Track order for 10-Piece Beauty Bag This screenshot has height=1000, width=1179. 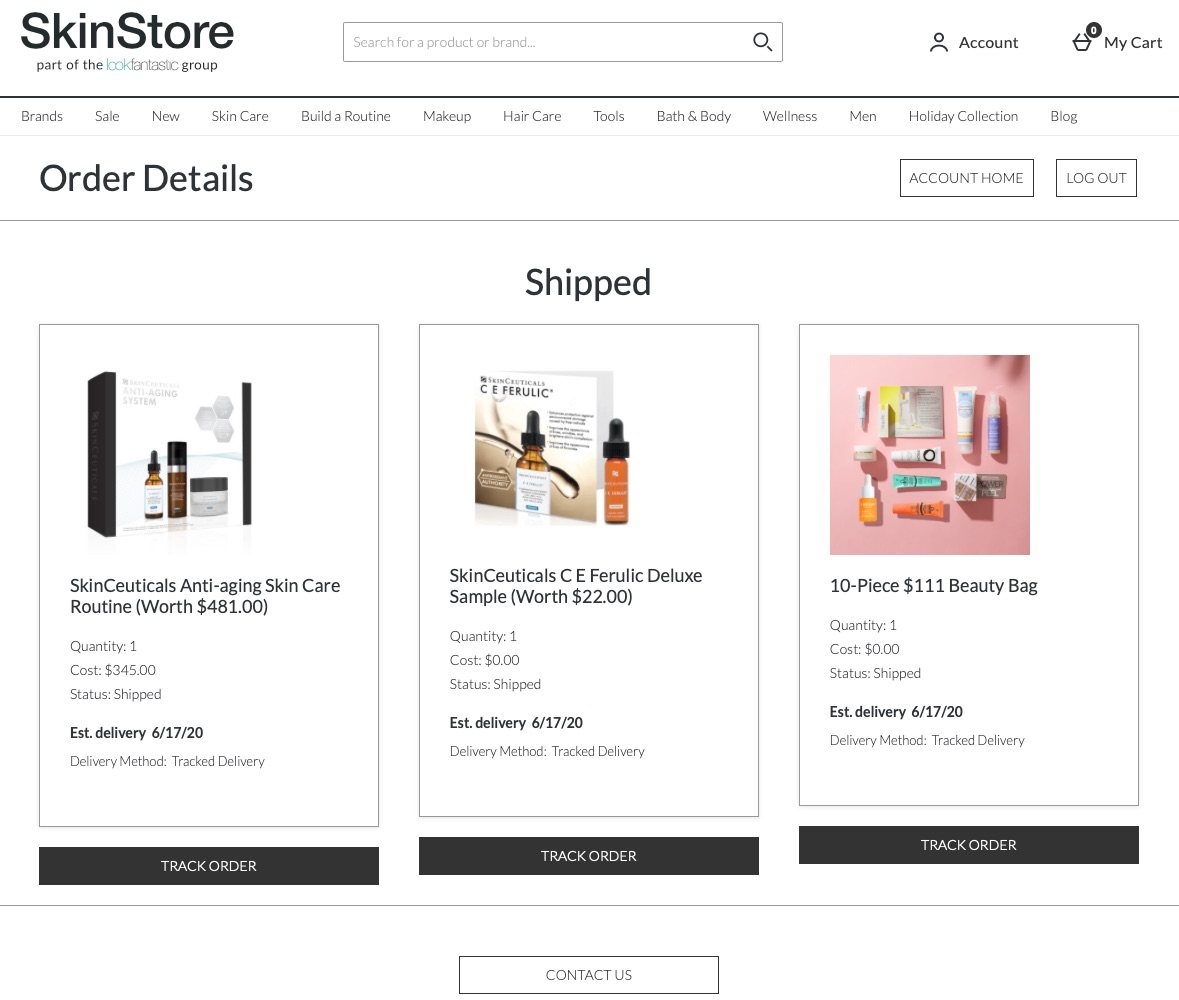click(x=968, y=845)
